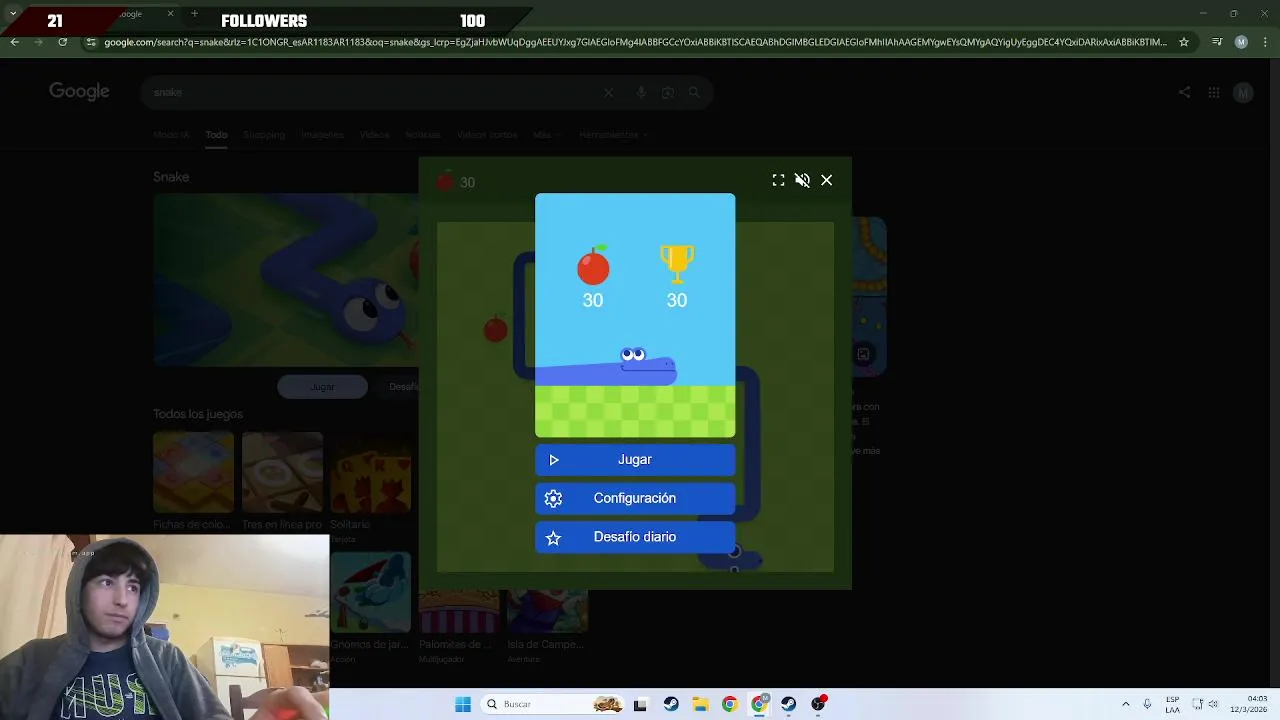Open the Desafío diario challenge

coord(635,537)
